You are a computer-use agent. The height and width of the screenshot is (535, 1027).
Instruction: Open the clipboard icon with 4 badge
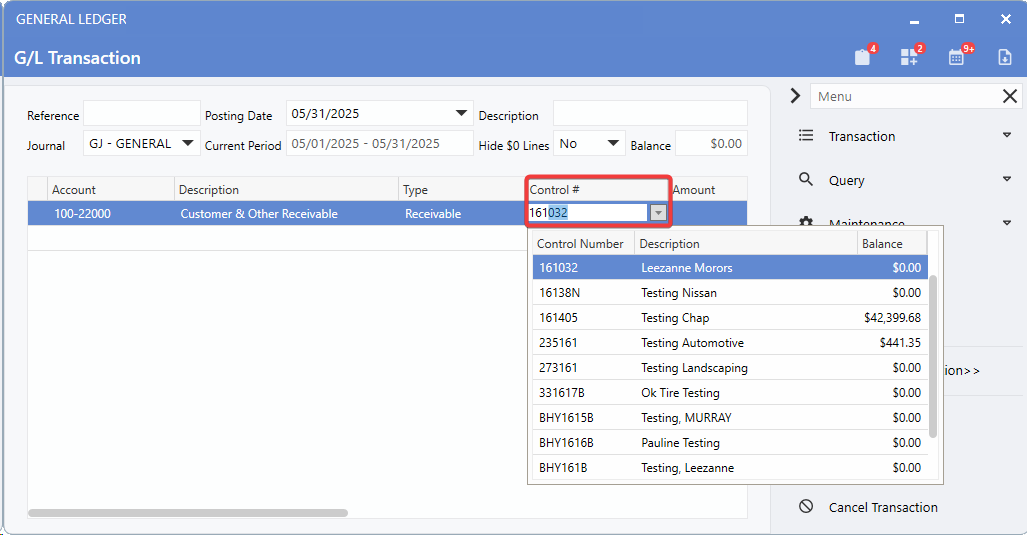coord(862,57)
